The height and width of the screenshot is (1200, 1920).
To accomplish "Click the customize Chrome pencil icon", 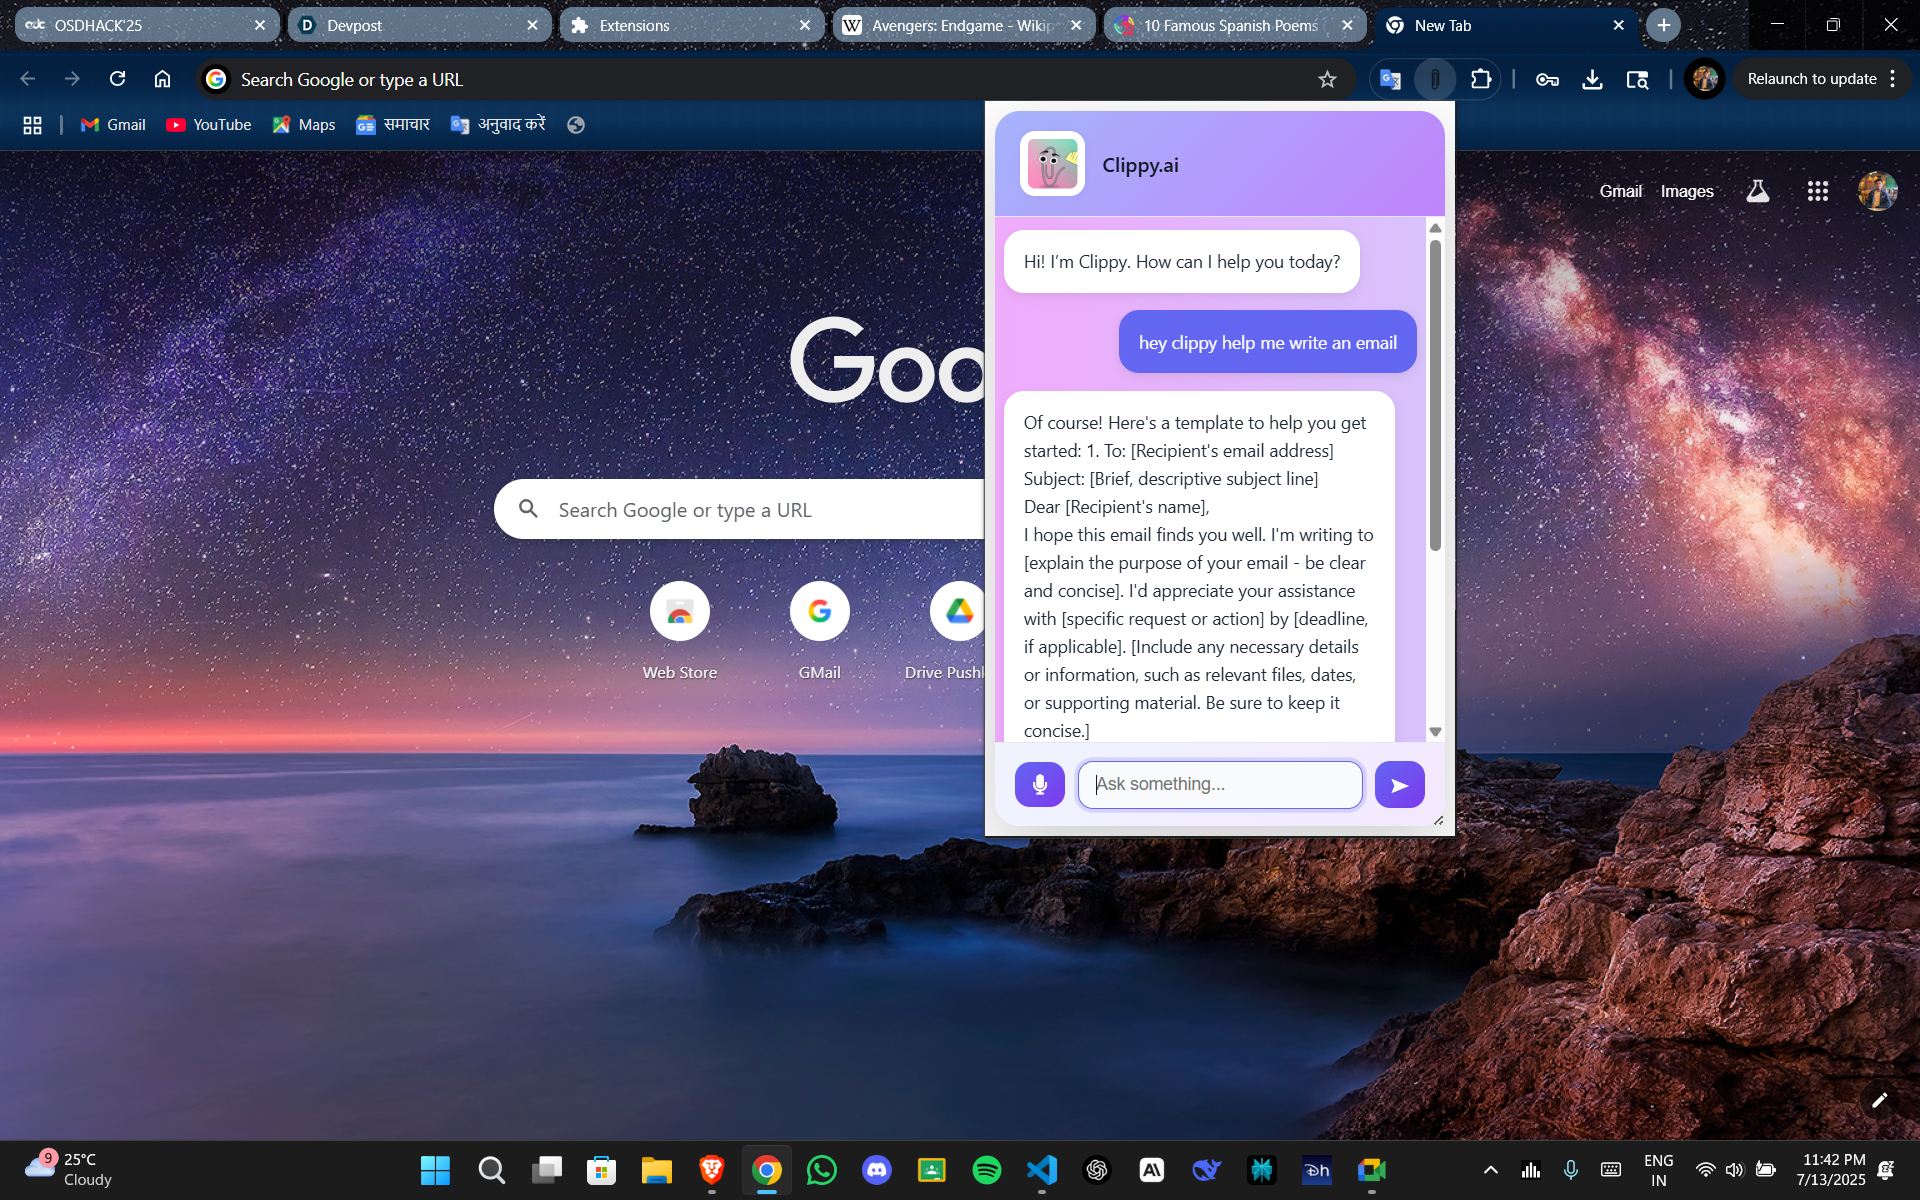I will [x=1879, y=1100].
